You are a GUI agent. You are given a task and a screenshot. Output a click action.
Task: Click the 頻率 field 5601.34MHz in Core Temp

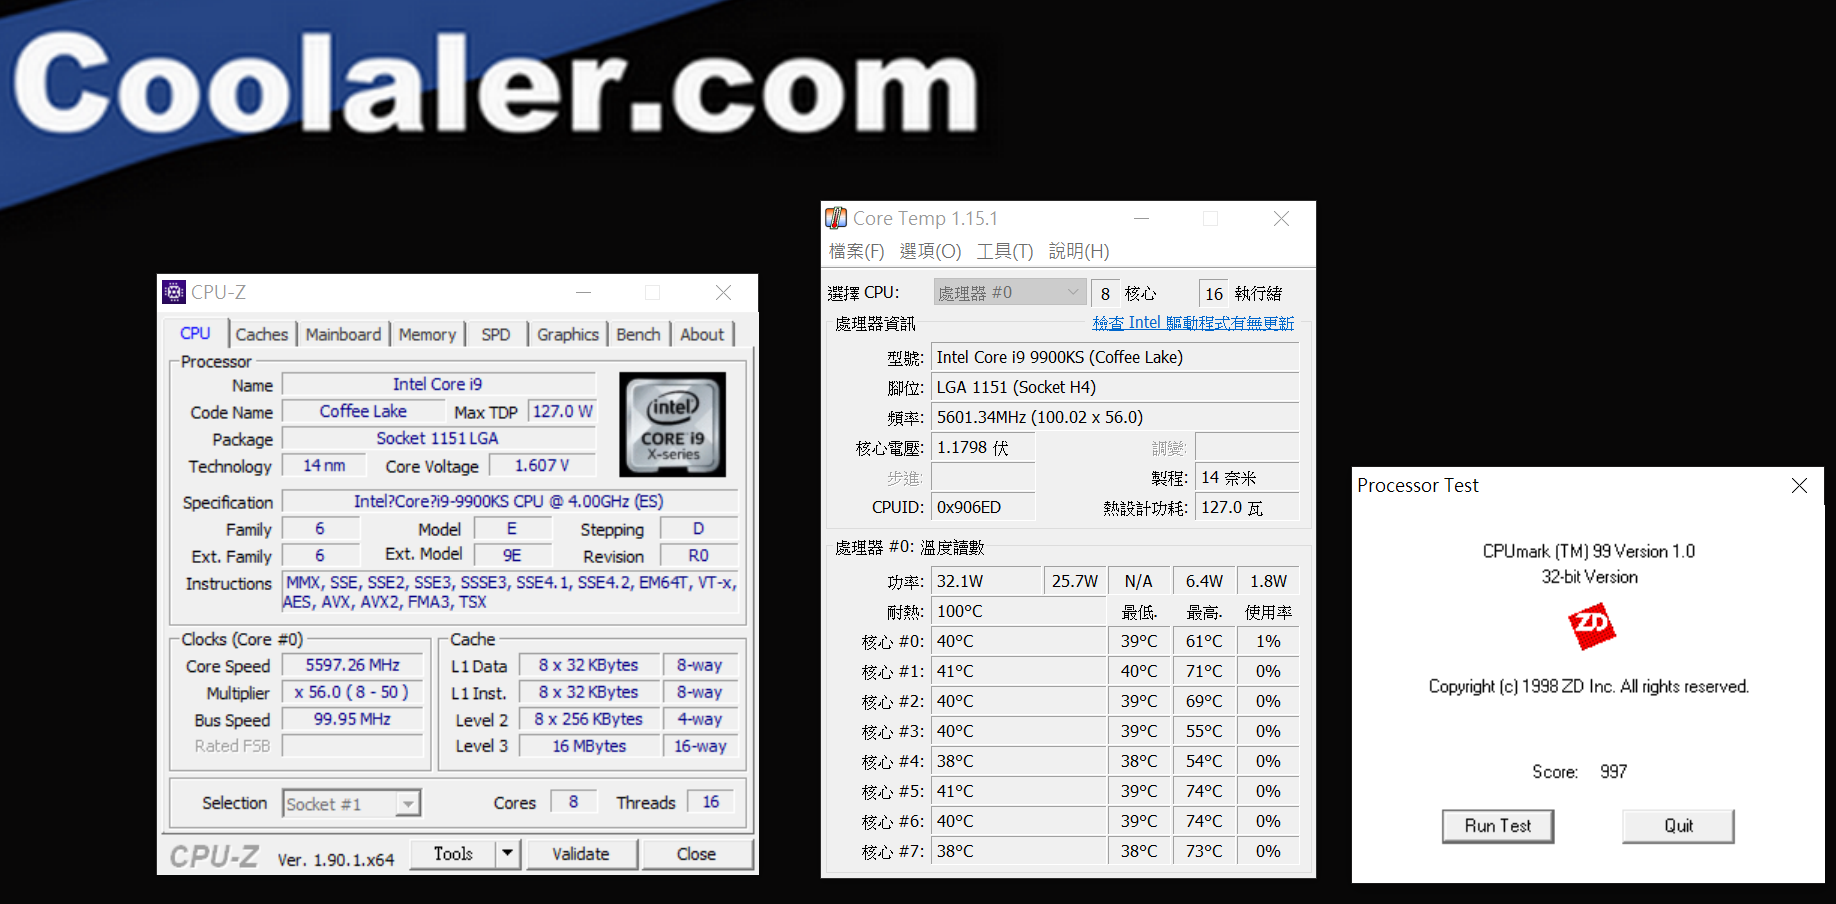click(1115, 417)
